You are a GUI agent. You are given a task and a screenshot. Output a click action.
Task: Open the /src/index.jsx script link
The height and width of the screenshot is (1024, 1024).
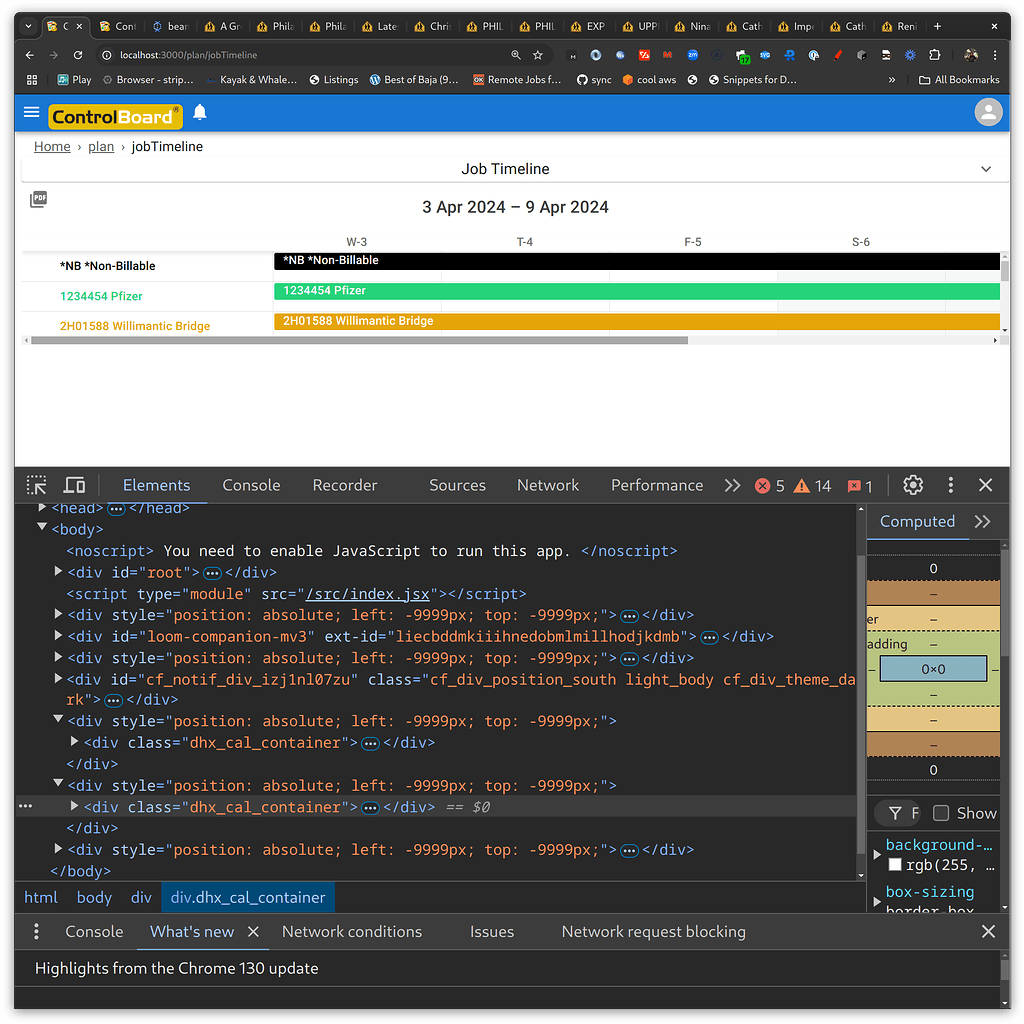pyautogui.click(x=368, y=594)
